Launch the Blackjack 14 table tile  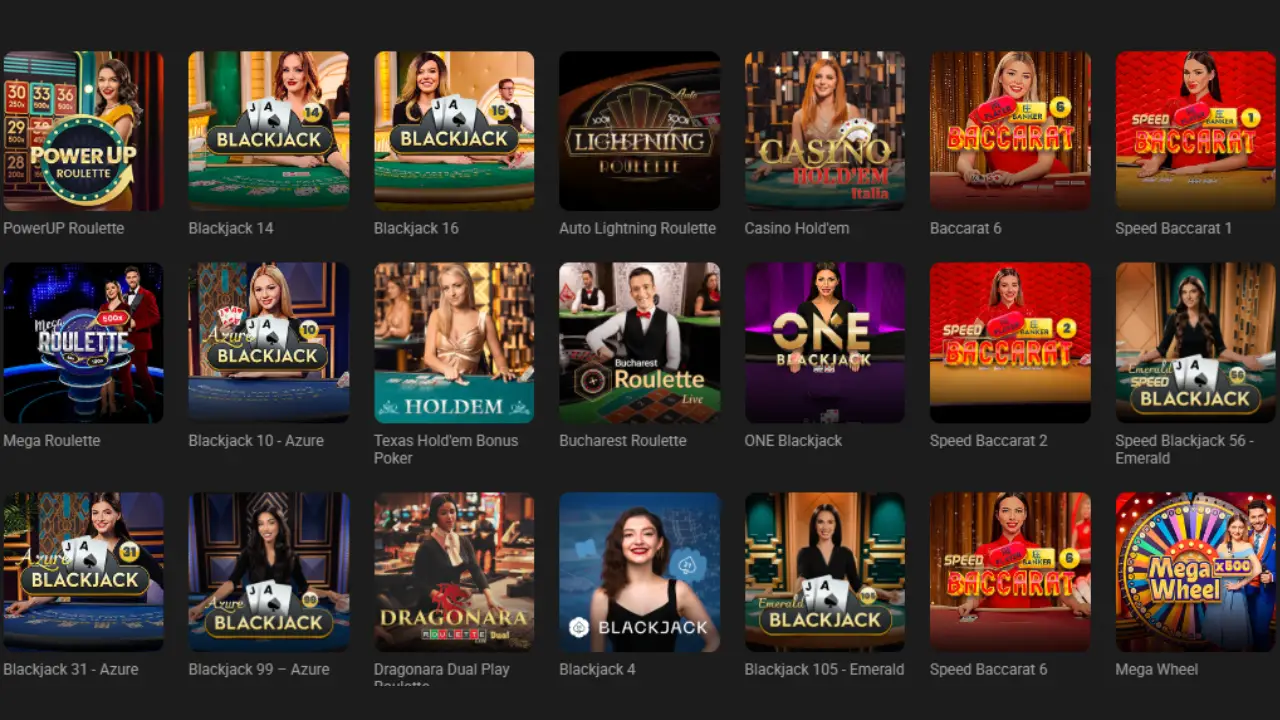tap(269, 131)
